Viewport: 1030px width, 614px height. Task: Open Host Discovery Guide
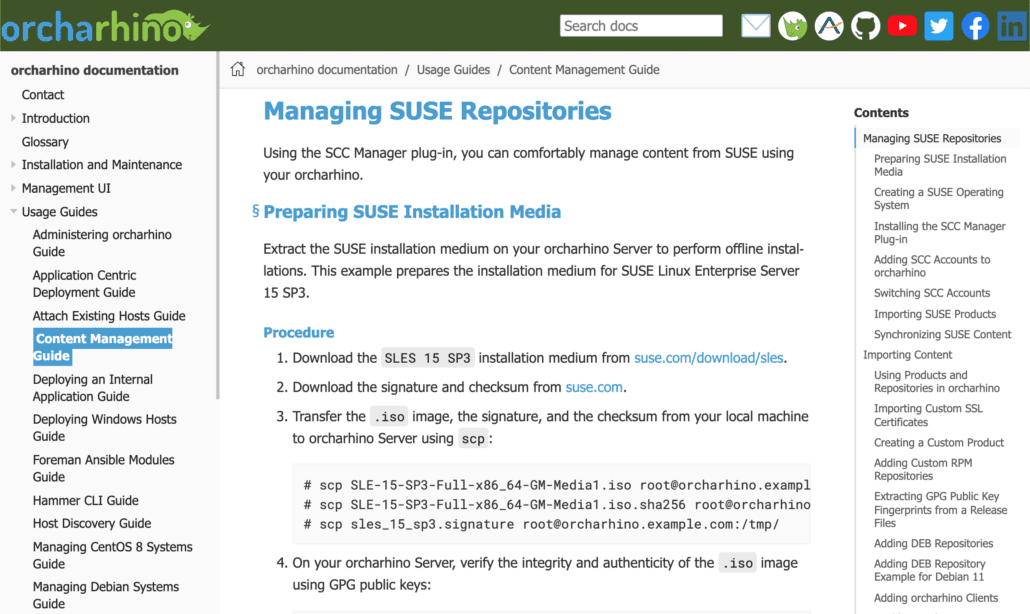coord(92,523)
